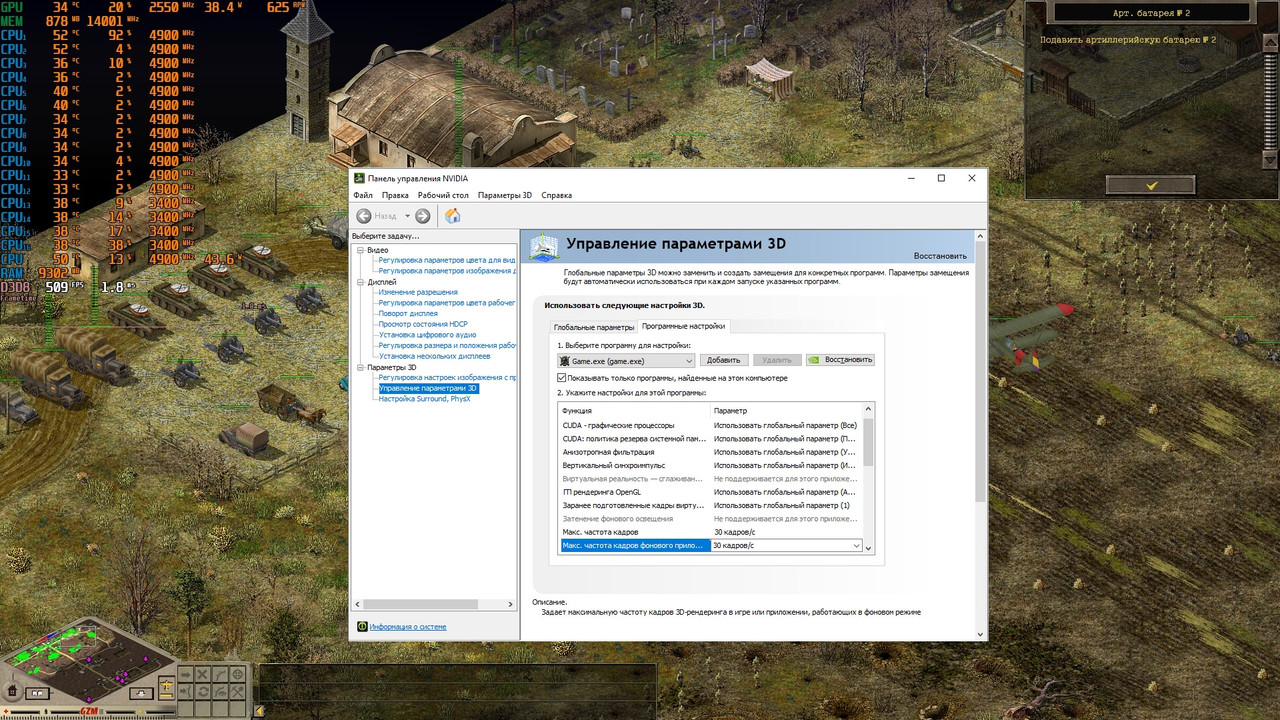Click the Добавить button
The height and width of the screenshot is (720, 1280).
[723, 360]
